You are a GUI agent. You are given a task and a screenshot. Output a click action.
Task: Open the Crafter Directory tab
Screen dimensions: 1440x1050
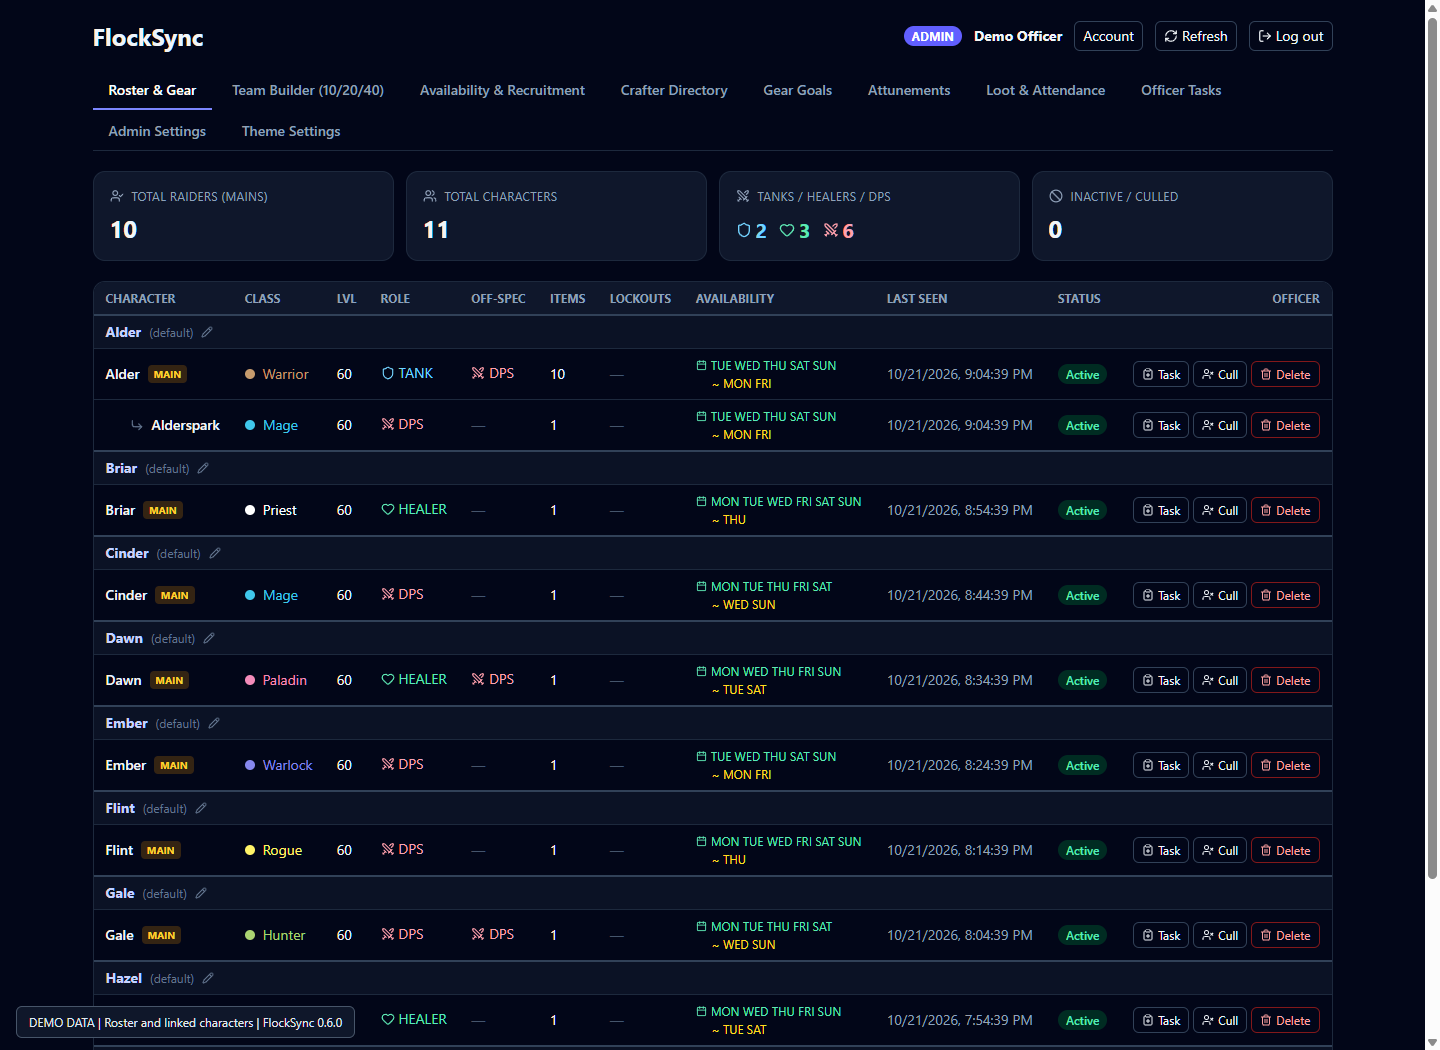pos(674,90)
